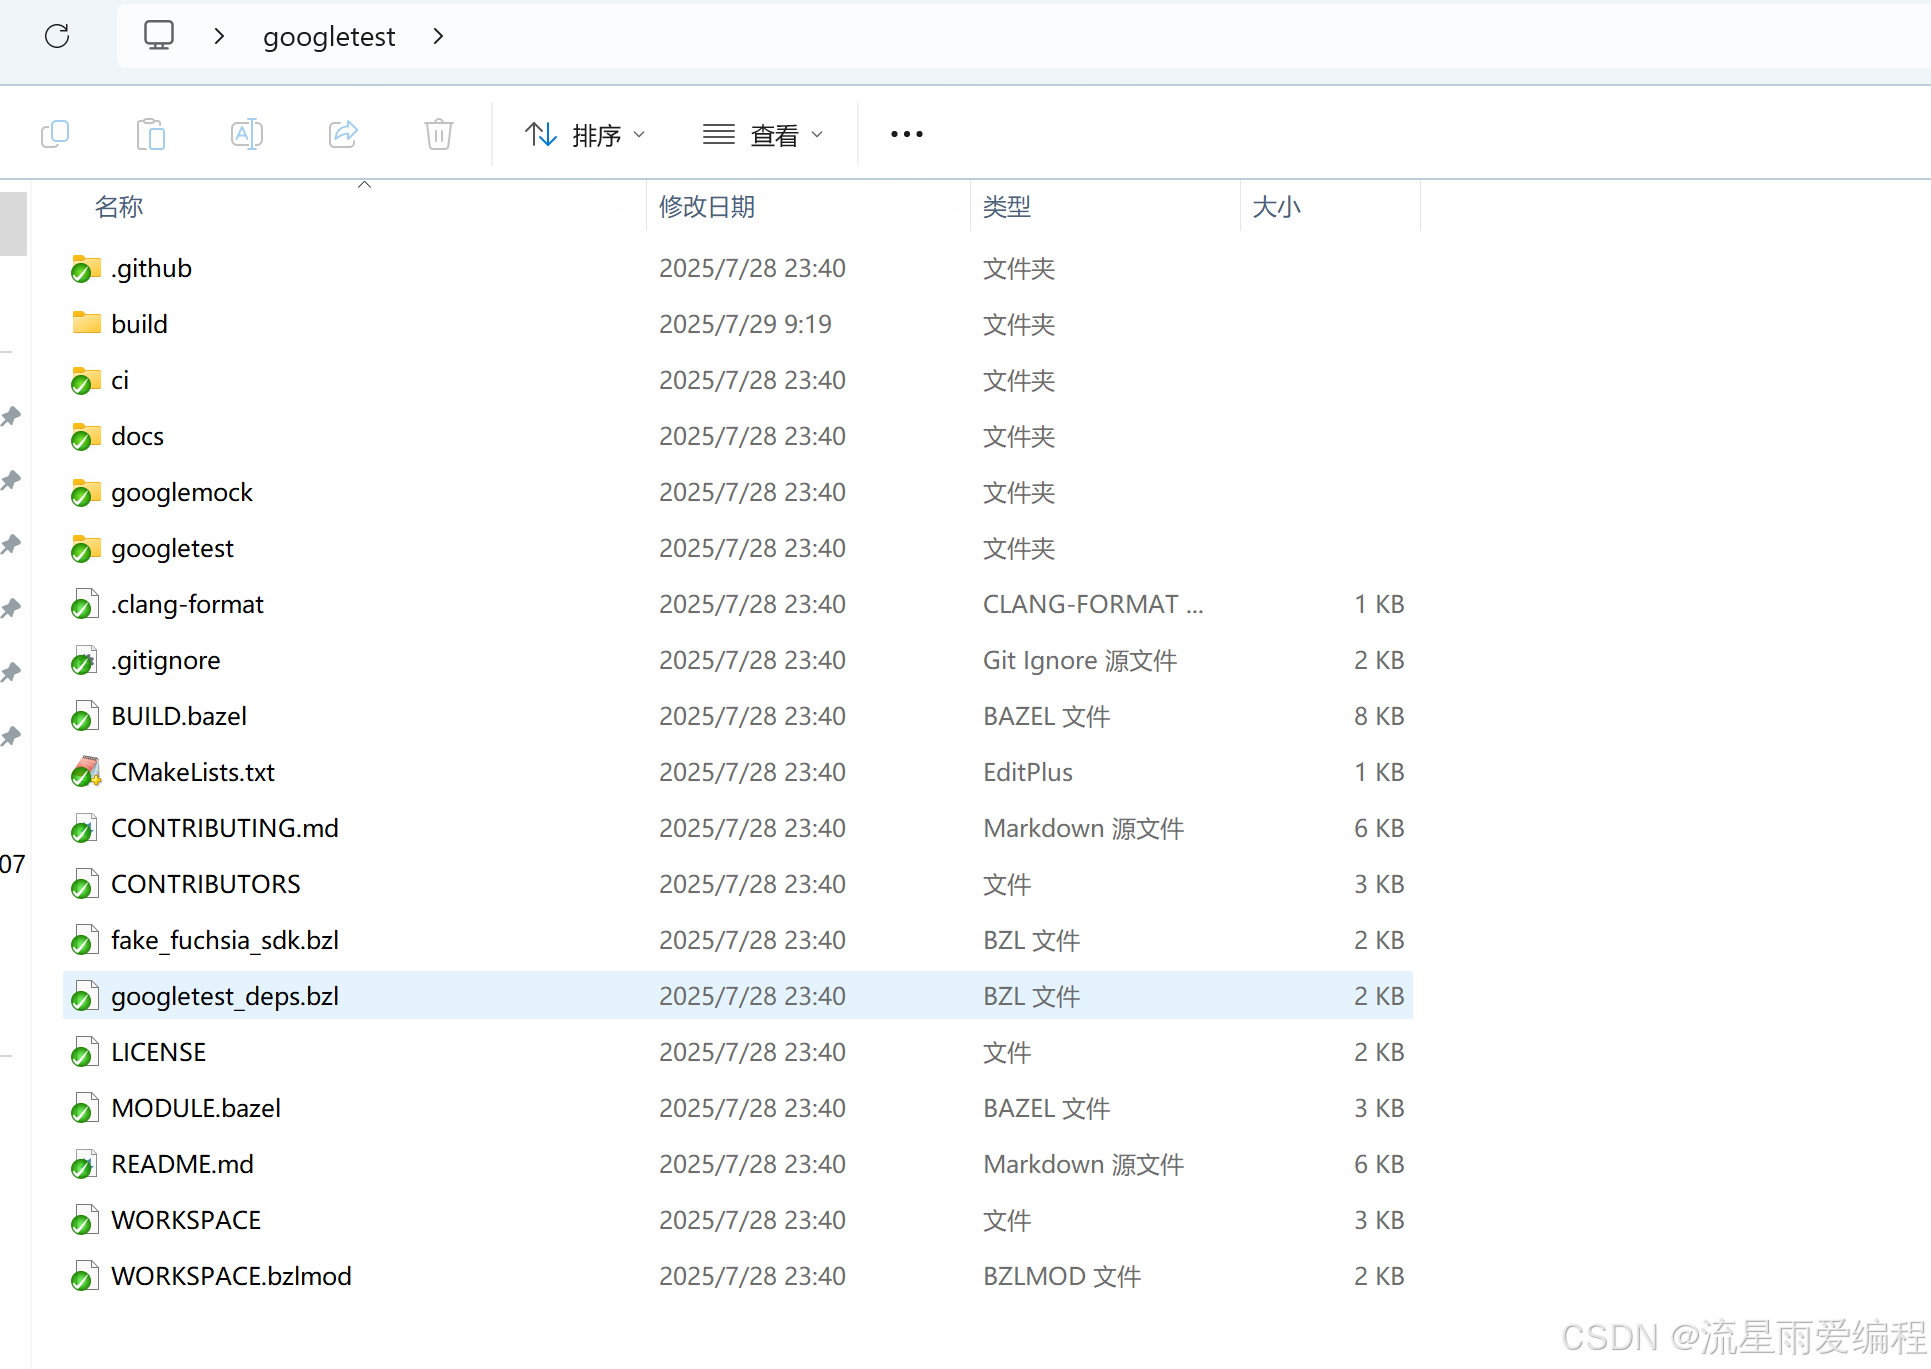The height and width of the screenshot is (1369, 1931).
Task: Select the build folder icon
Action: point(86,323)
